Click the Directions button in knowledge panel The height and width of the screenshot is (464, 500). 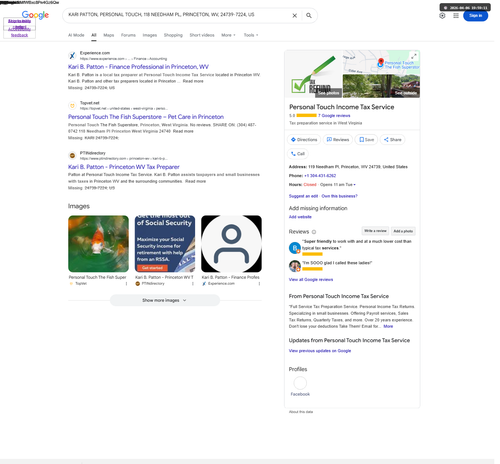(x=304, y=140)
